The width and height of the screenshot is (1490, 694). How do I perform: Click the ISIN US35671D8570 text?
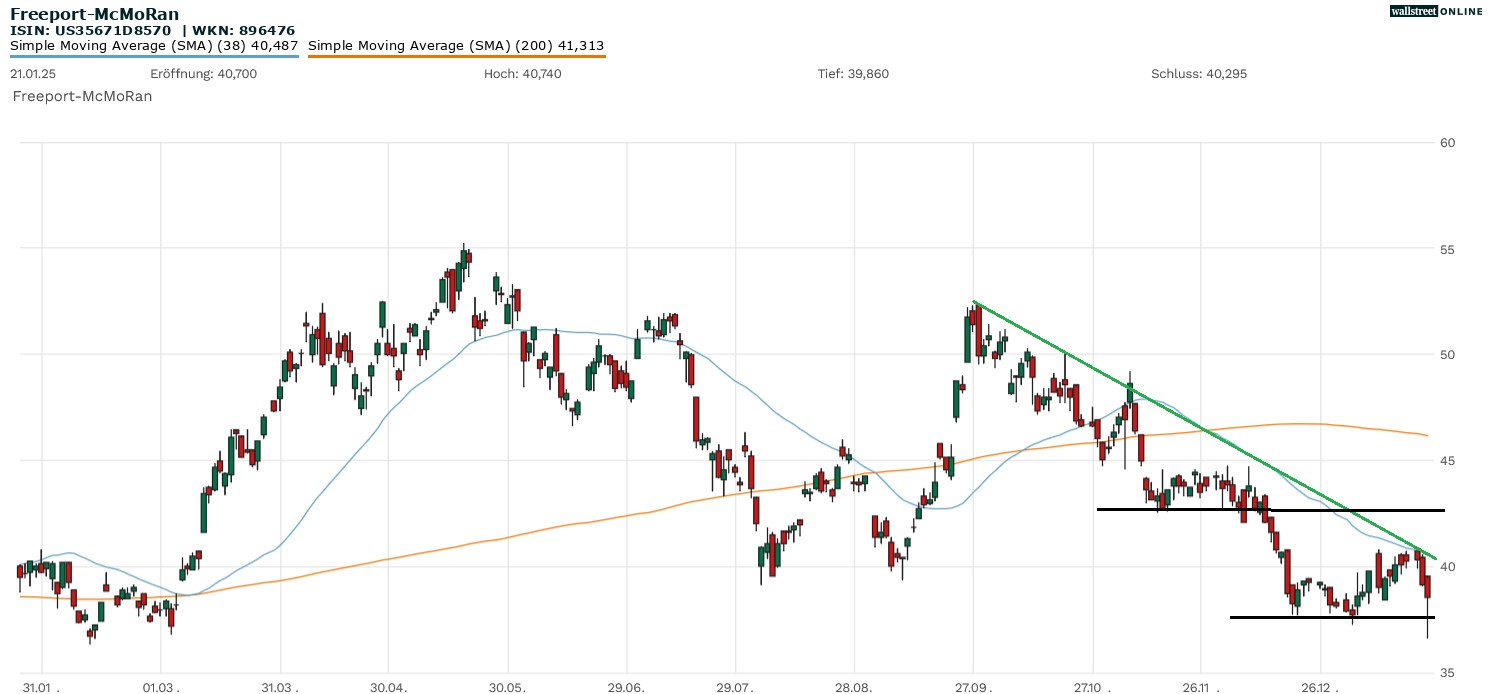click(91, 31)
